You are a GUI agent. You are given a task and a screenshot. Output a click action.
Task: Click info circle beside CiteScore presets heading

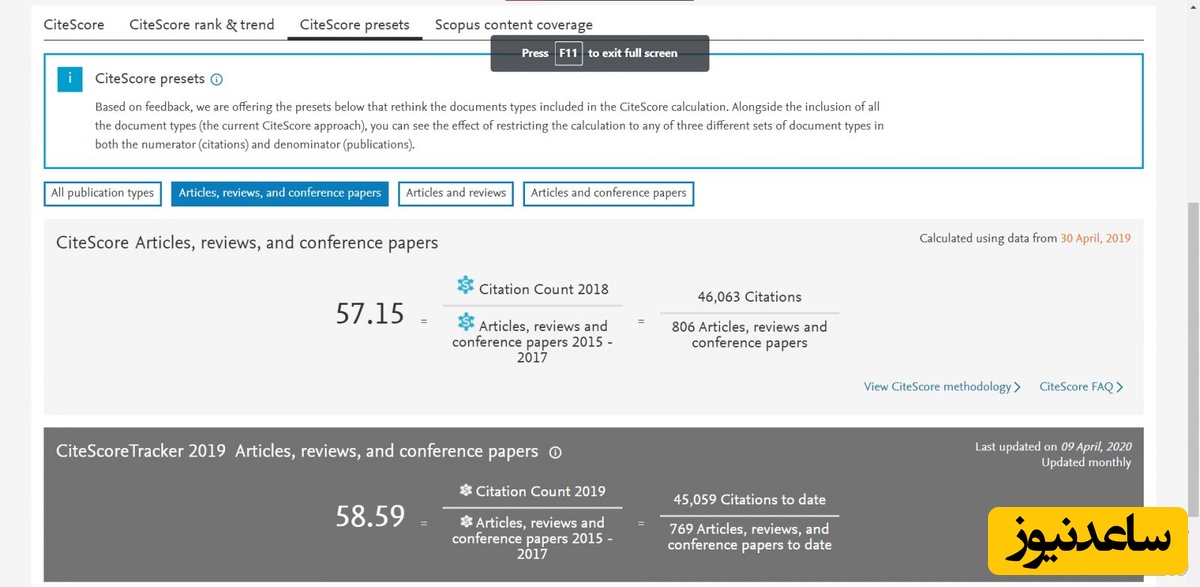[217, 80]
